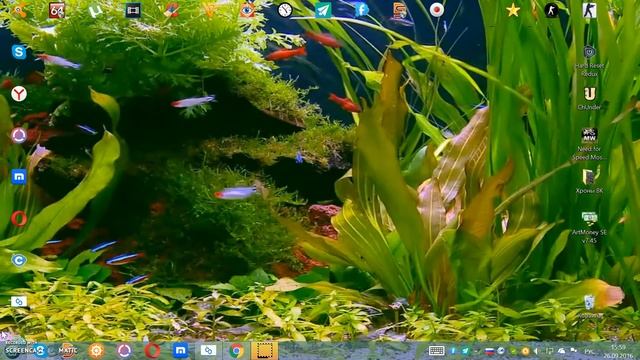This screenshot has width=640, height=360.
Task: Open the eye viewer desktop icon
Action: pos(247,10)
